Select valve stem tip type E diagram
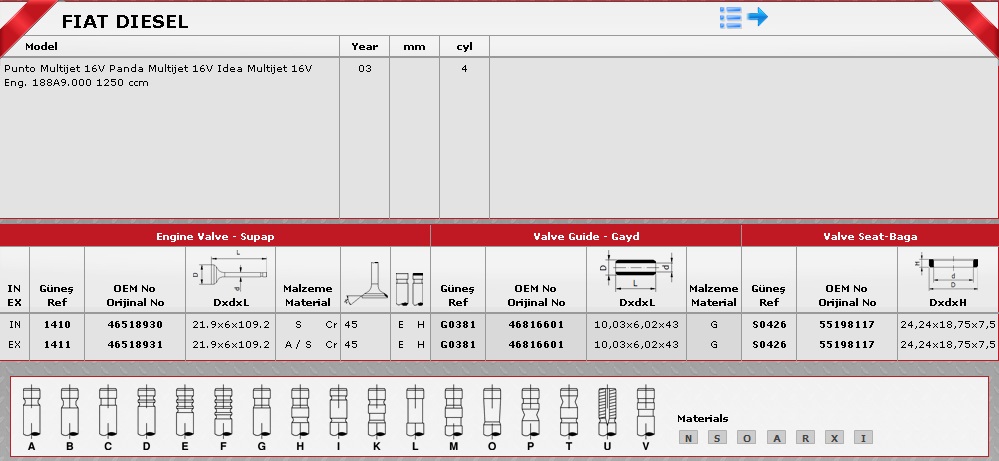Image resolution: width=999 pixels, height=461 pixels. [x=184, y=412]
